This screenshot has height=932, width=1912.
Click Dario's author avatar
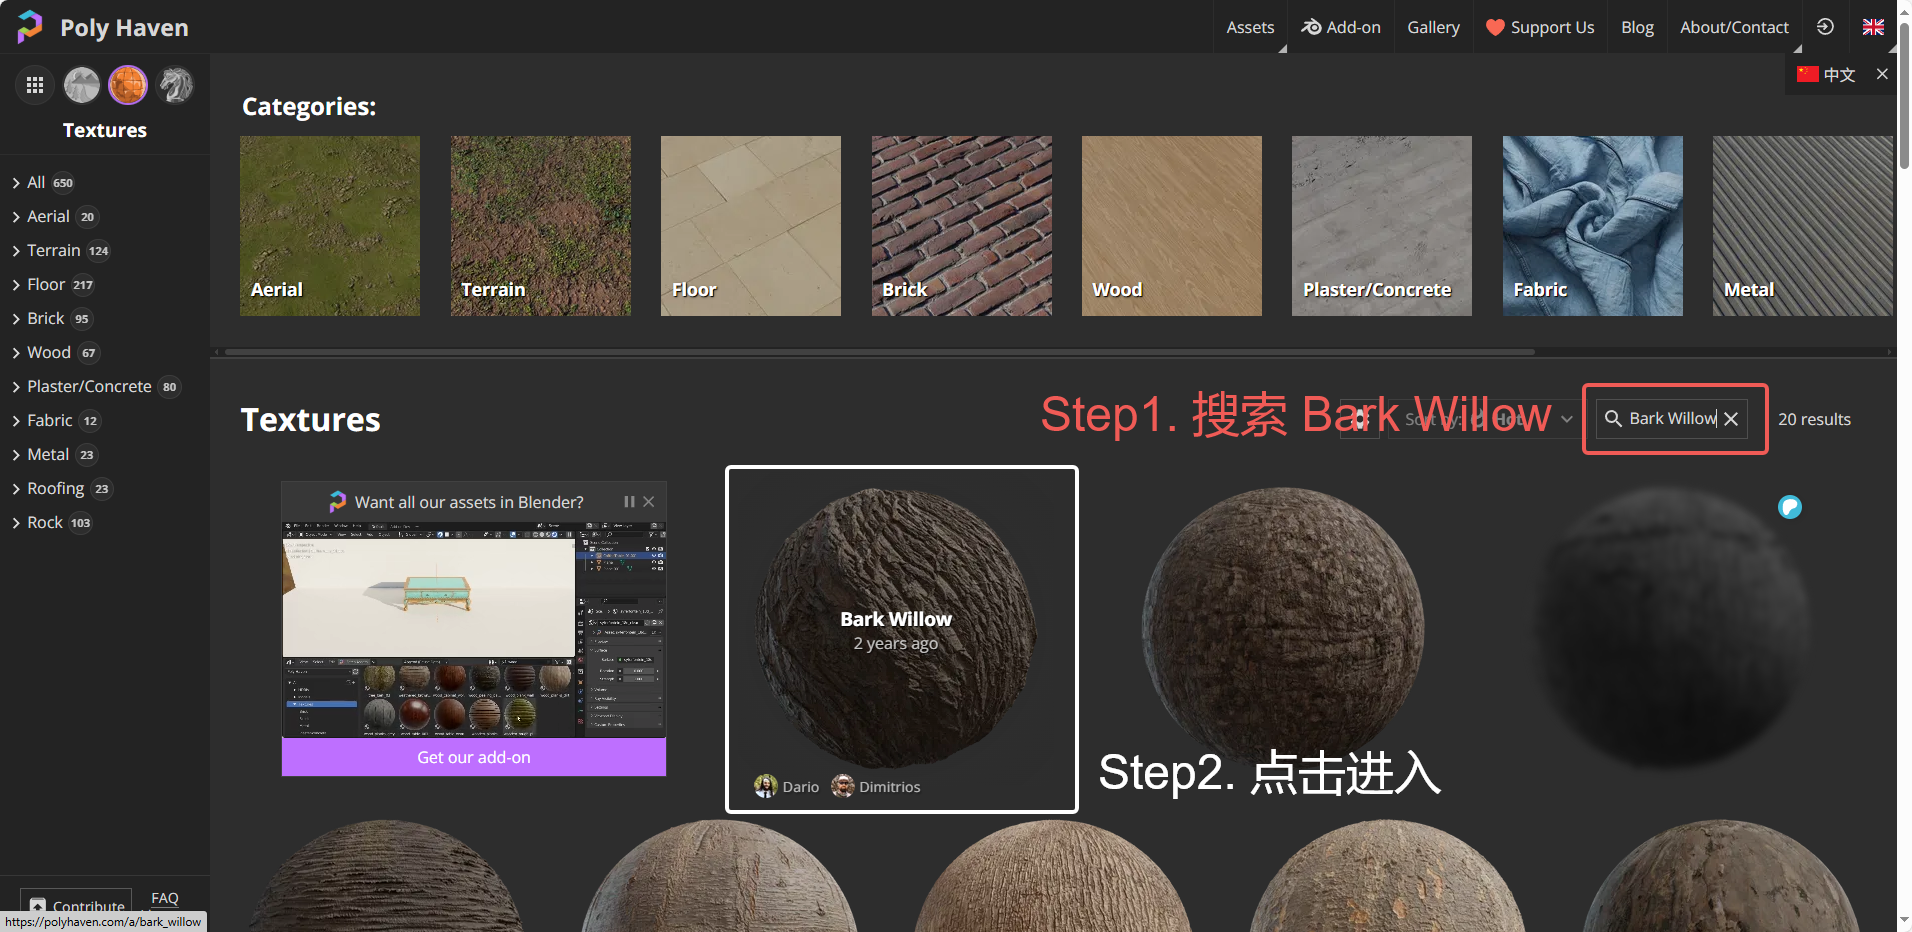766,786
